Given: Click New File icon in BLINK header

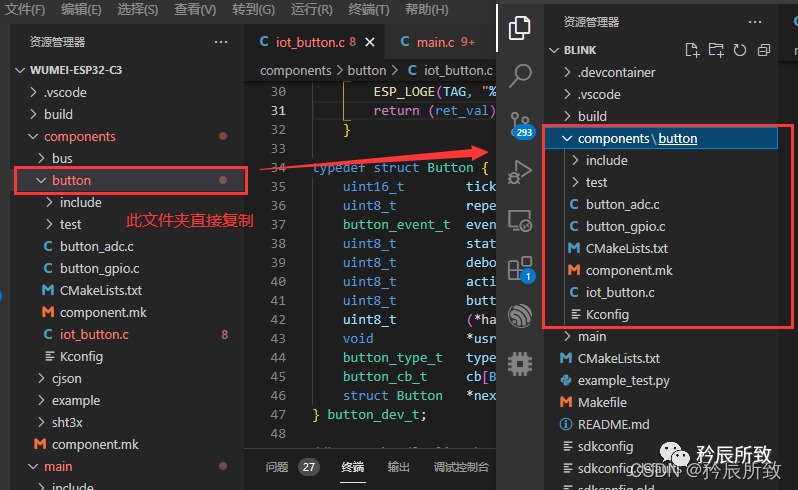Looking at the screenshot, I should [692, 50].
